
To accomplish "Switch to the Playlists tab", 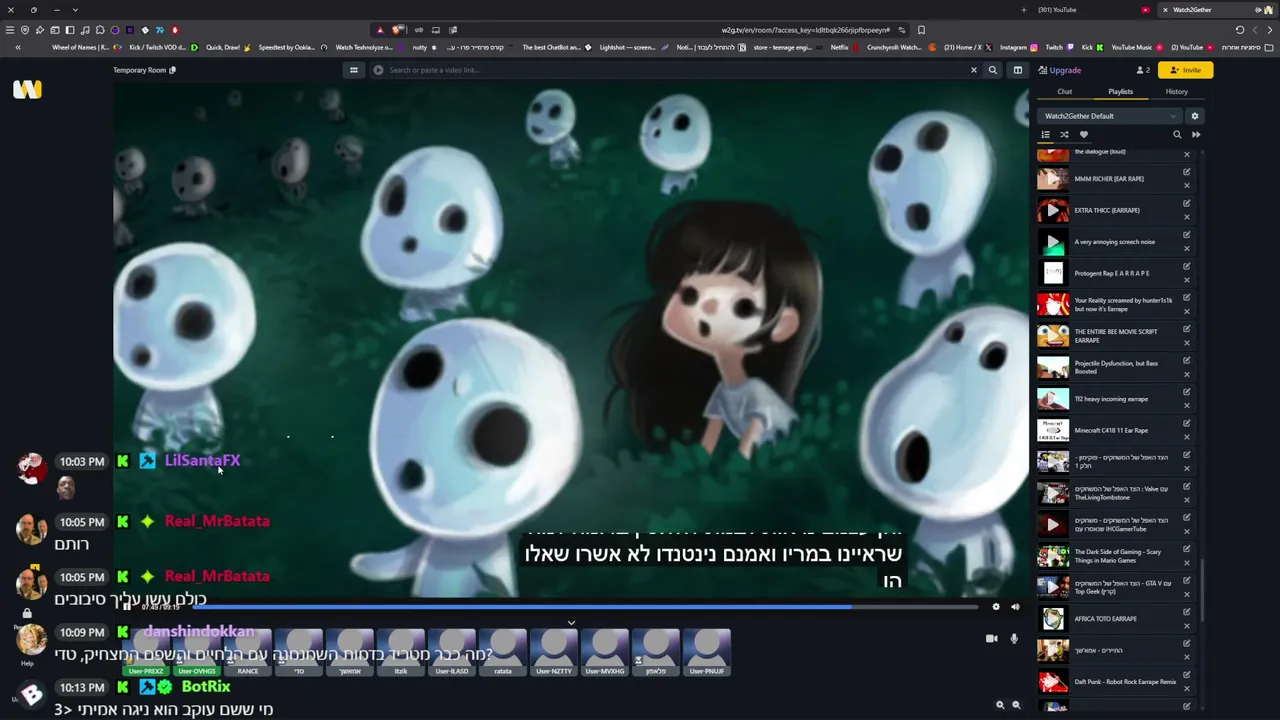I will point(1120,92).
